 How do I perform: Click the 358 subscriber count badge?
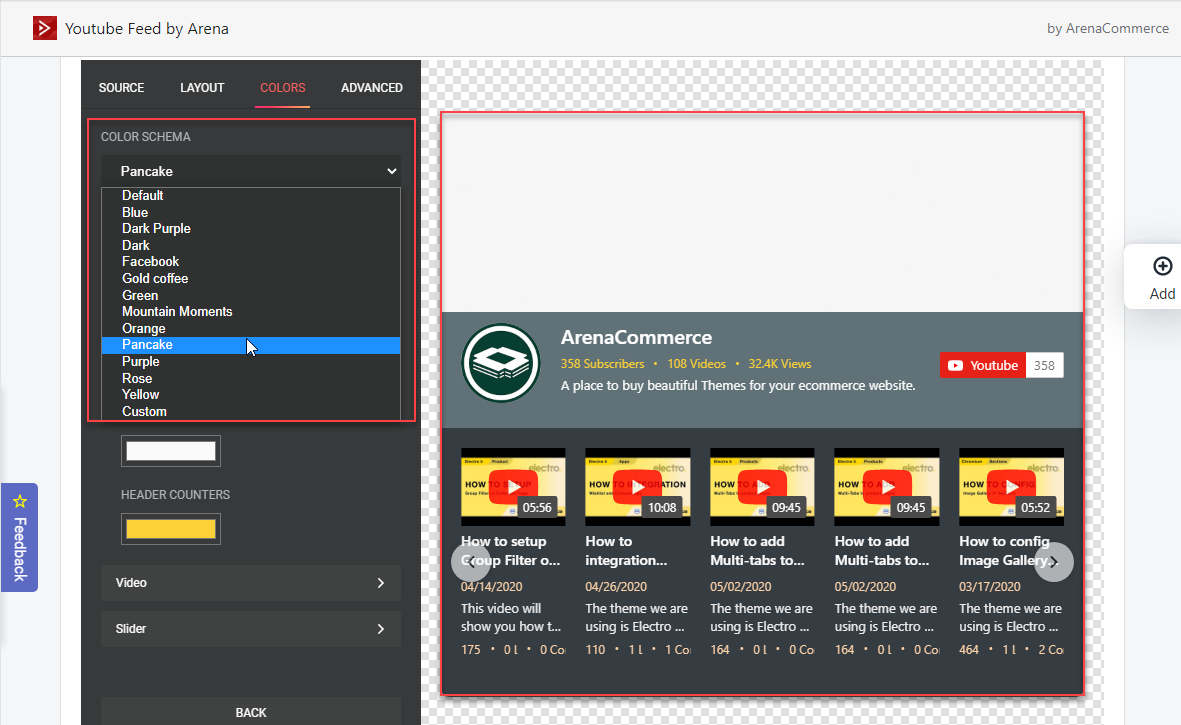pyautogui.click(x=1044, y=365)
